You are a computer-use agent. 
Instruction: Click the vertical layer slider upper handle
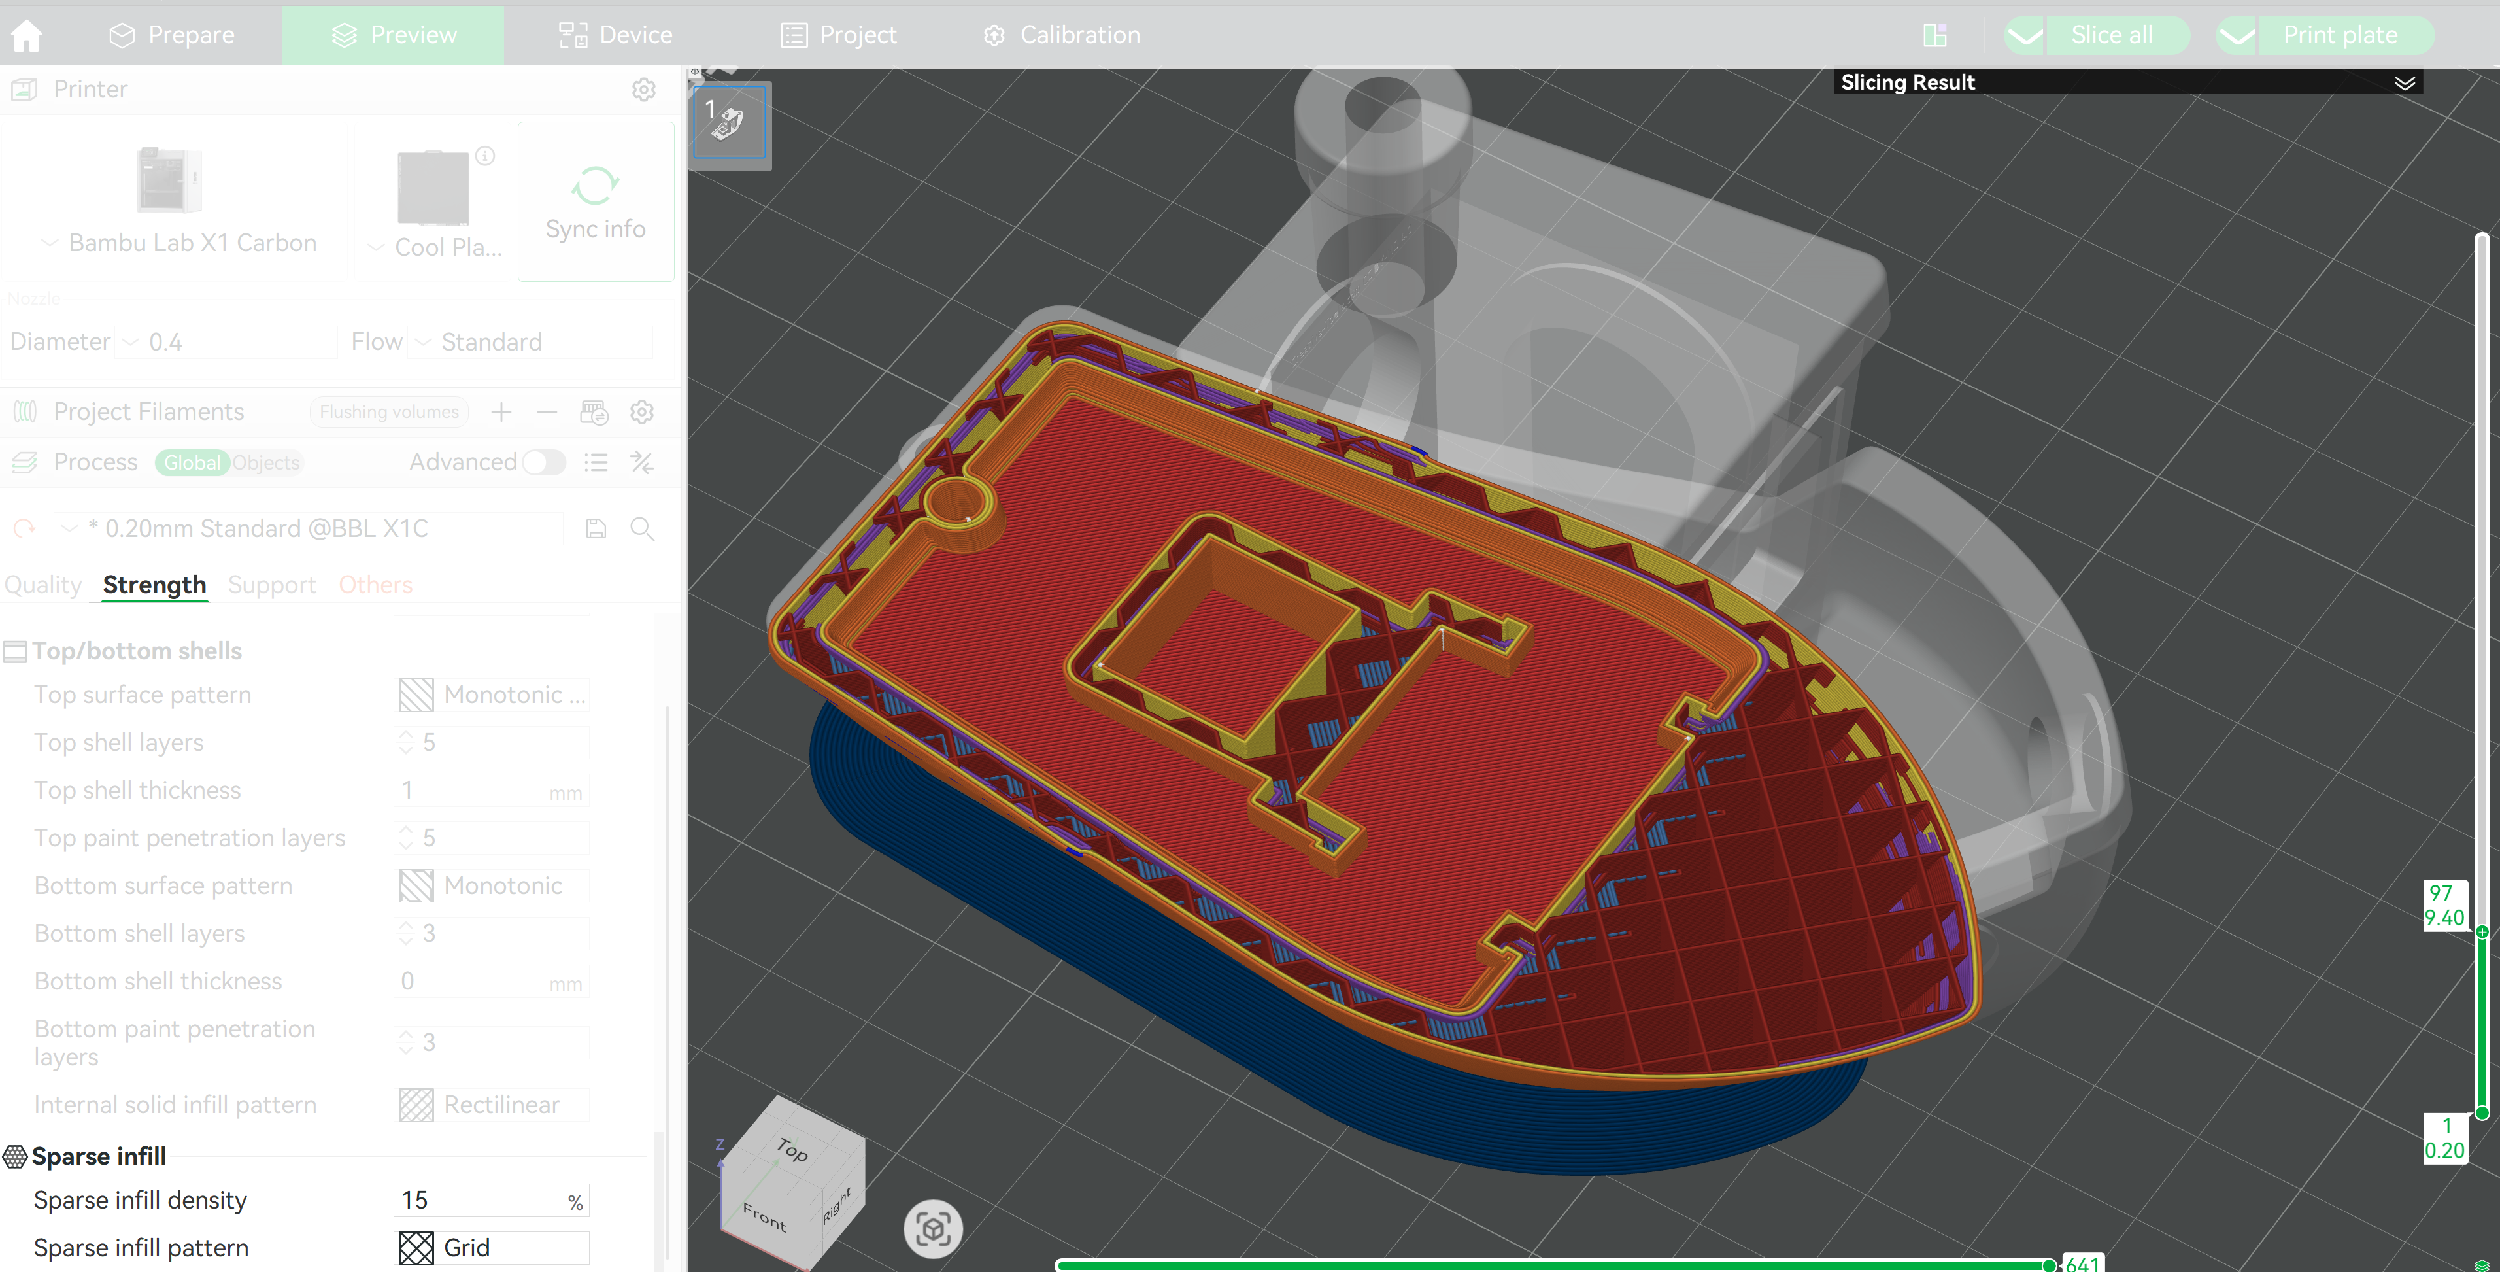coord(2482,932)
